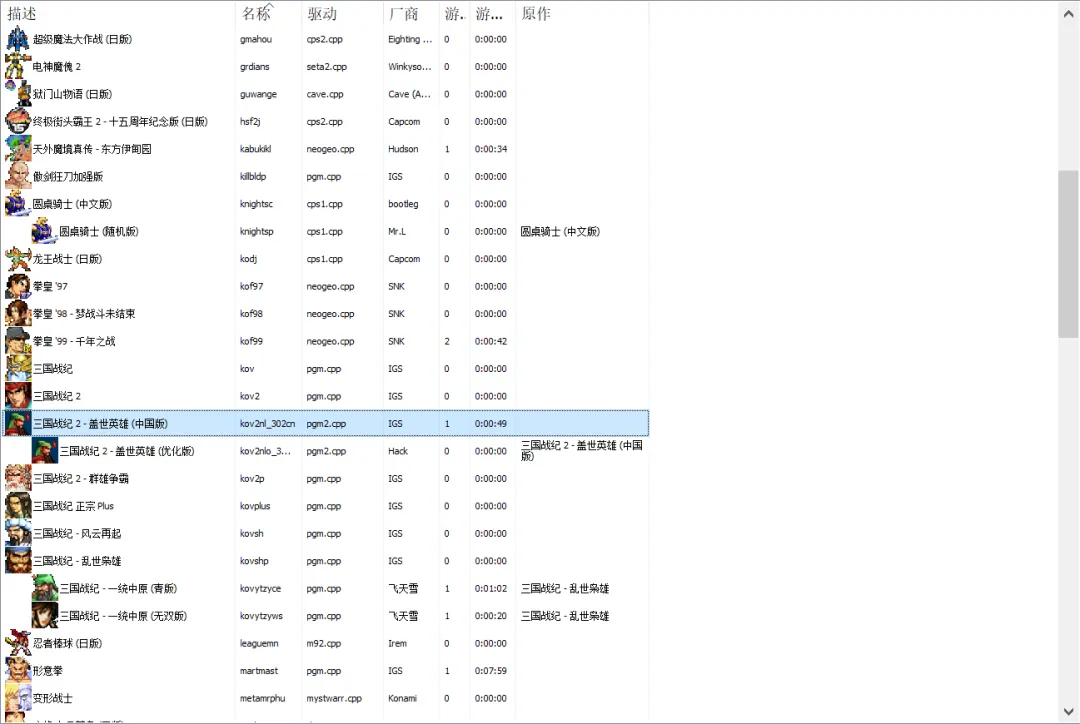Click the 三国战纪 风云再起 icon

(18, 533)
